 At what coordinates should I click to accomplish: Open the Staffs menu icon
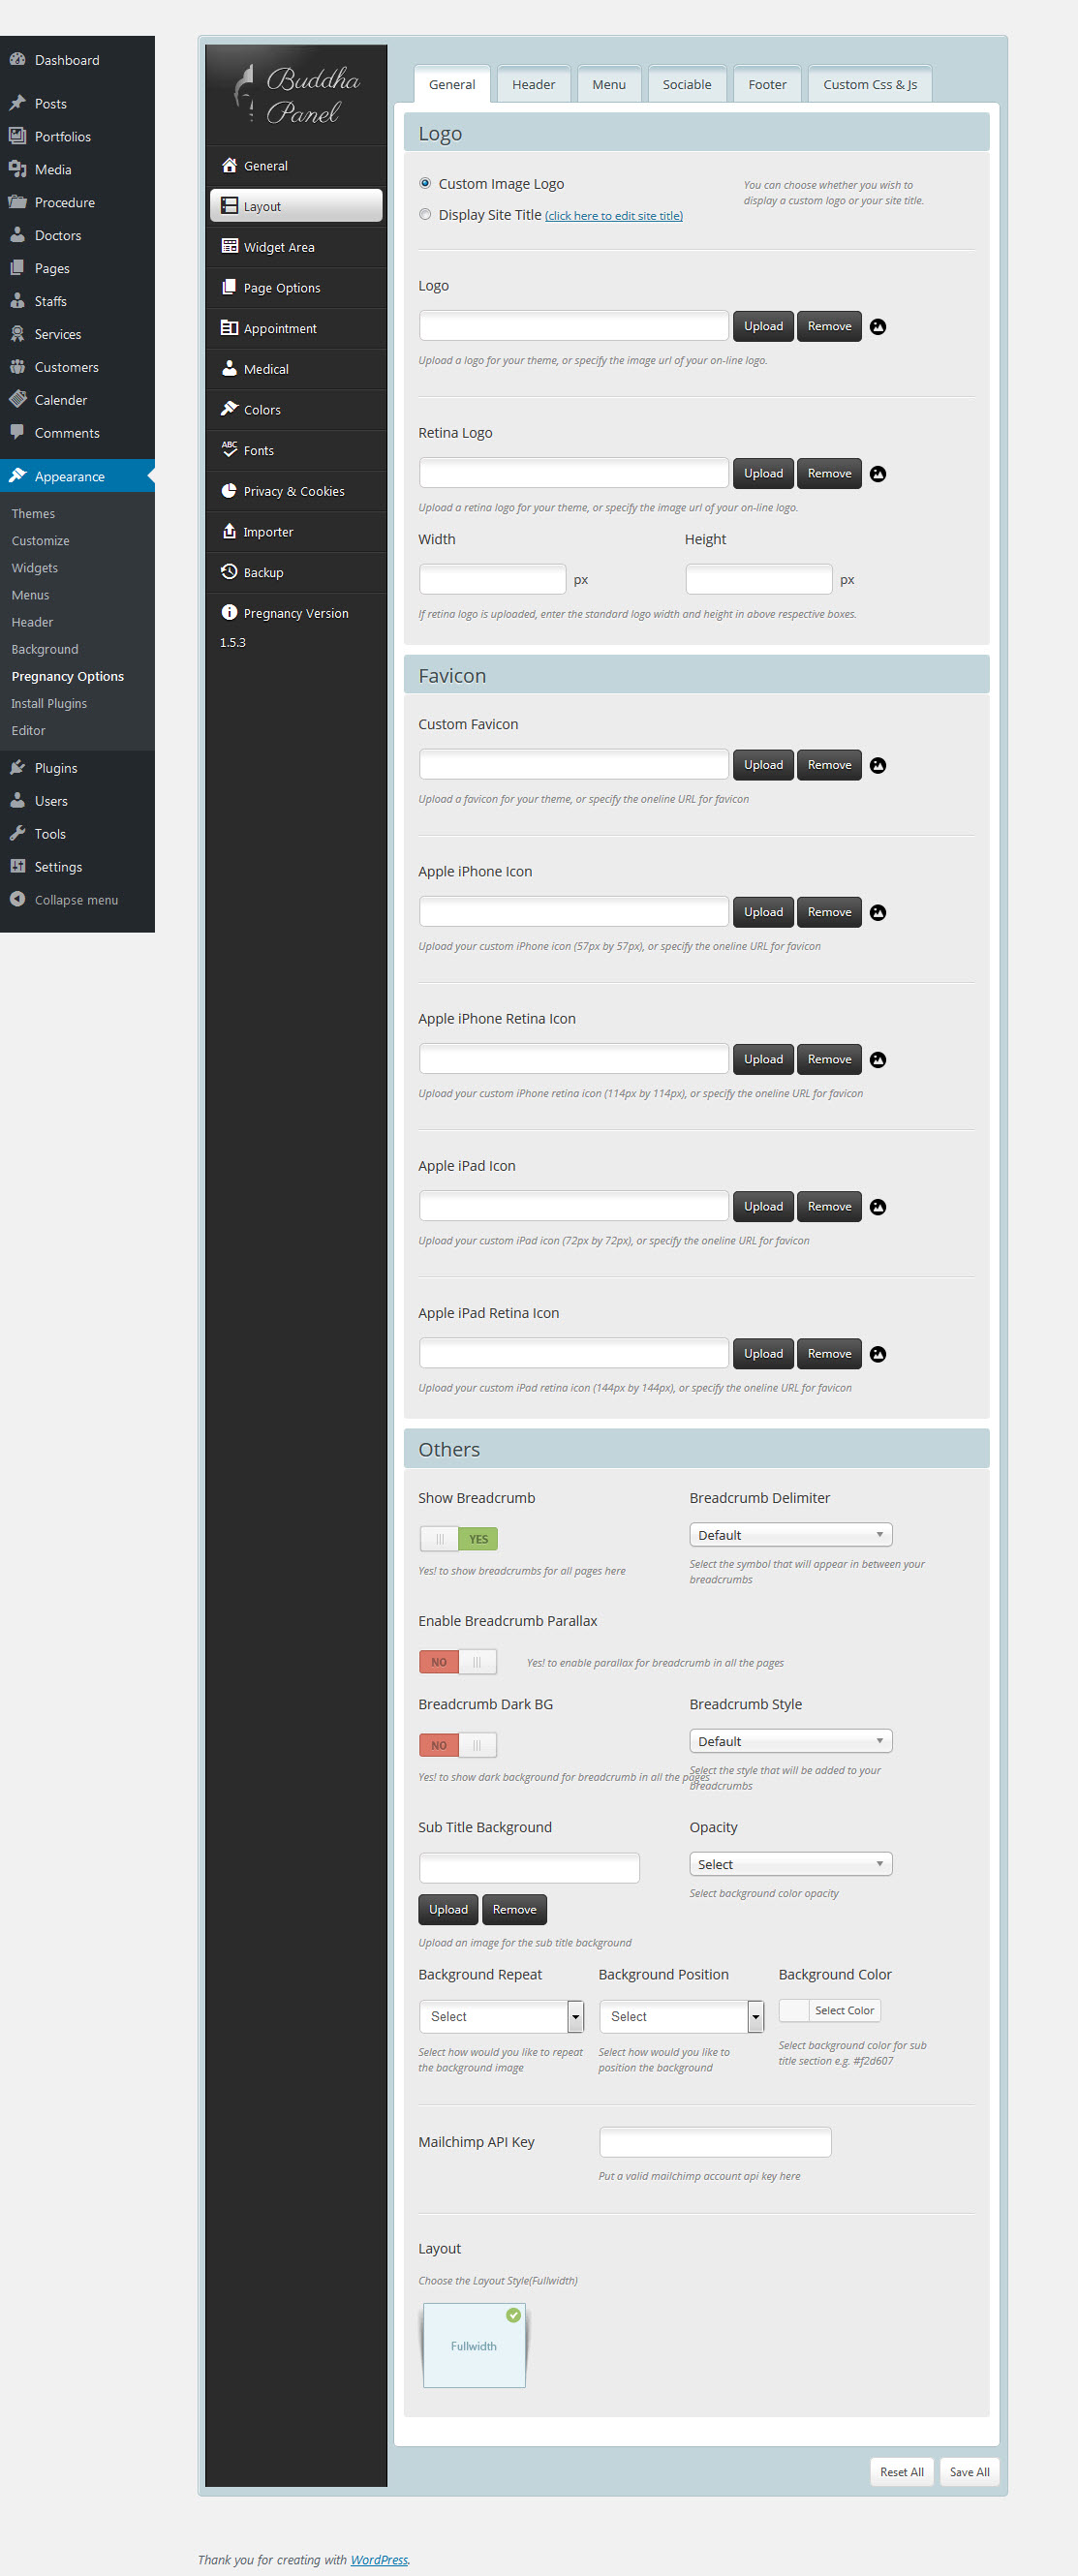point(17,301)
